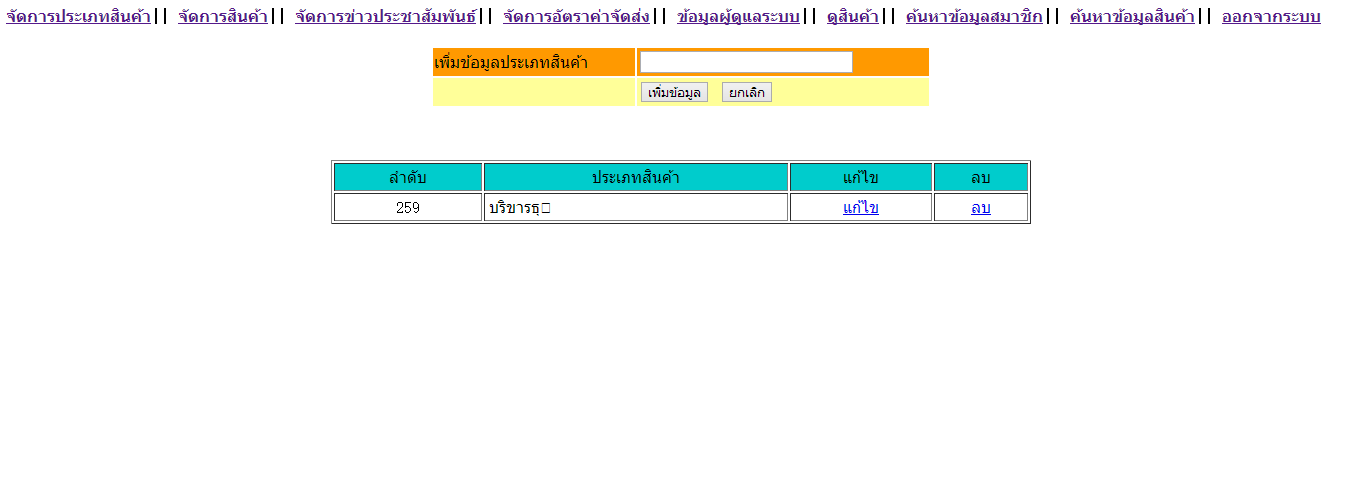
Task: Click แก้ไข link for row 259
Action: click(861, 208)
